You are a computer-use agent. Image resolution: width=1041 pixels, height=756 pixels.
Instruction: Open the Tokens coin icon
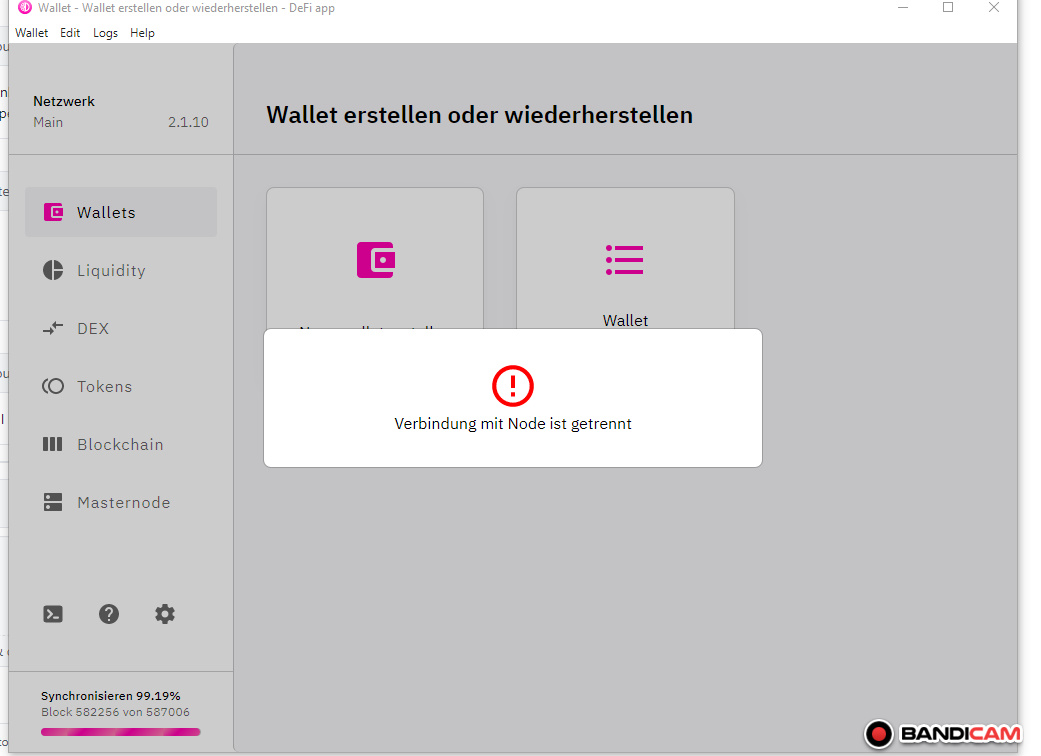click(x=53, y=386)
